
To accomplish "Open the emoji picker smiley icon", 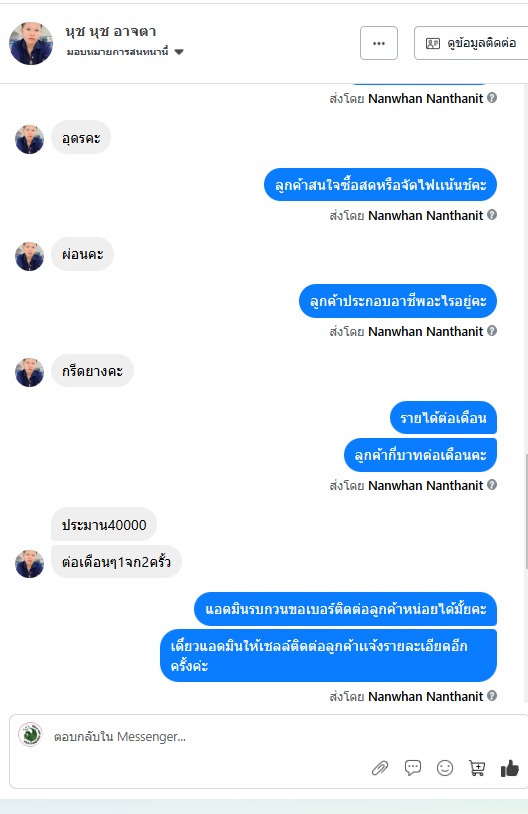I will coord(445,768).
